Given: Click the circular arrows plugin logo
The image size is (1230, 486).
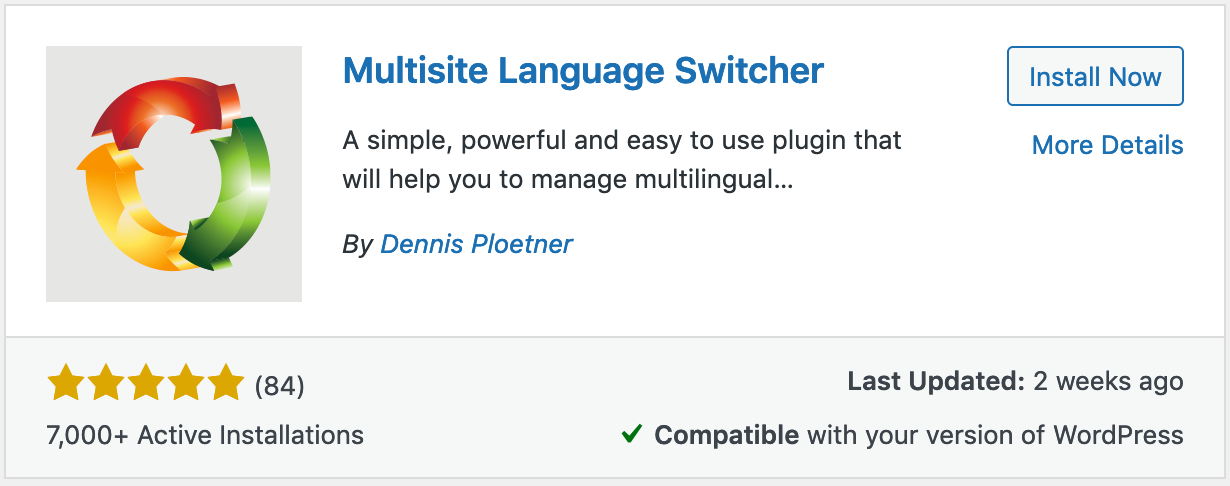Looking at the screenshot, I should click(174, 174).
